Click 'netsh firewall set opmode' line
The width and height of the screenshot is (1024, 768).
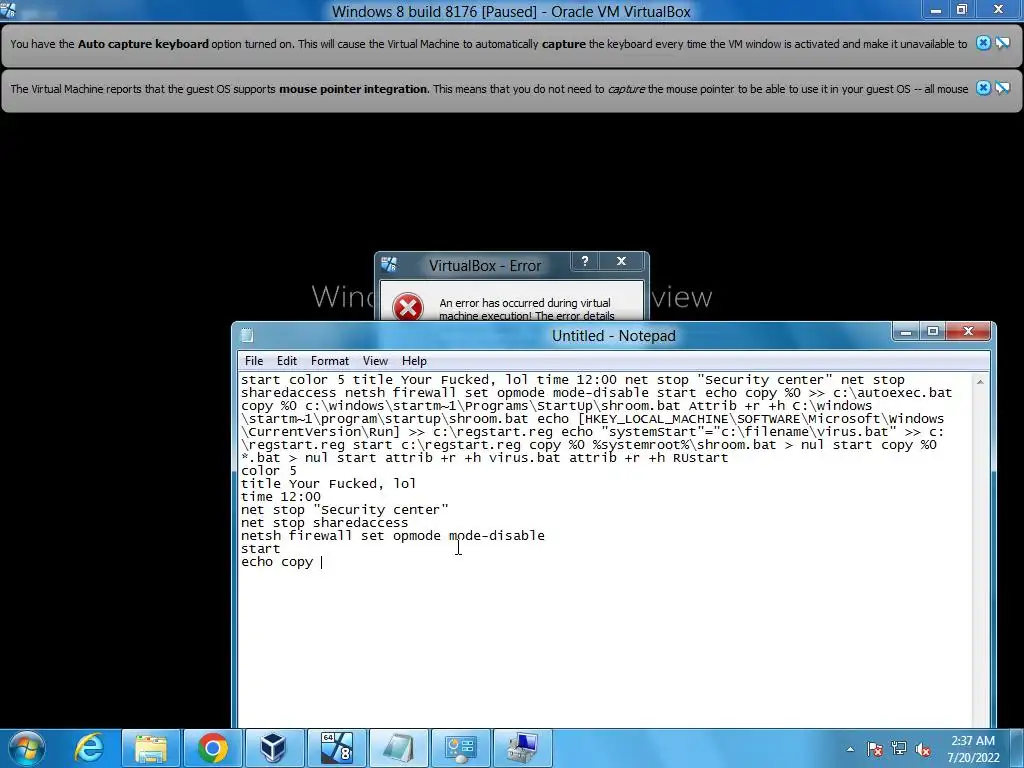pyautogui.click(x=392, y=536)
